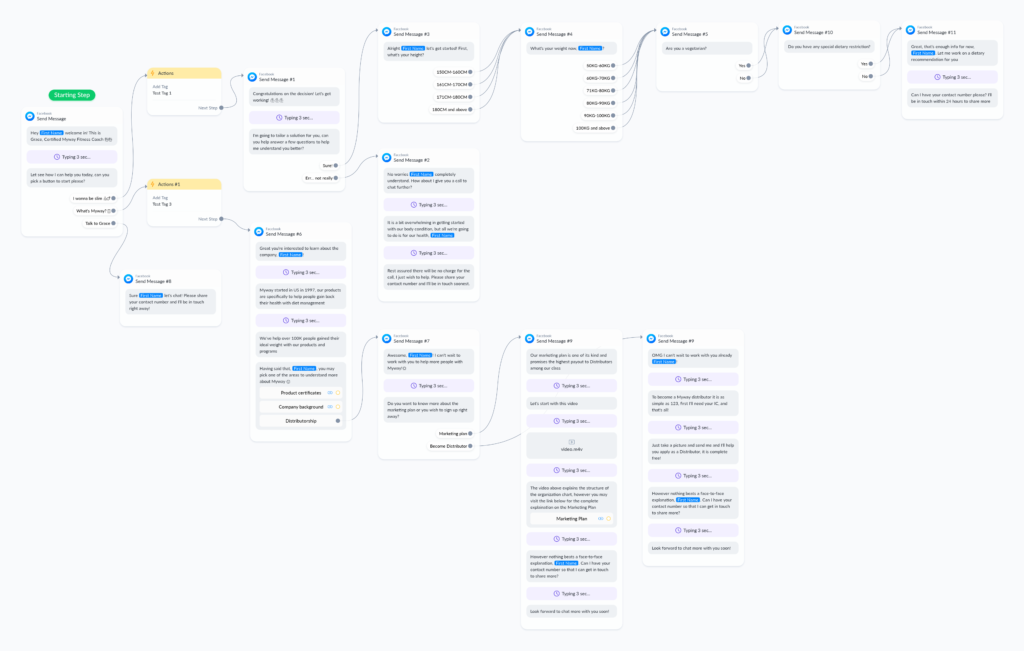Select Yes in Send Message #10
Image resolution: width=1024 pixels, height=651 pixels.
[867, 64]
